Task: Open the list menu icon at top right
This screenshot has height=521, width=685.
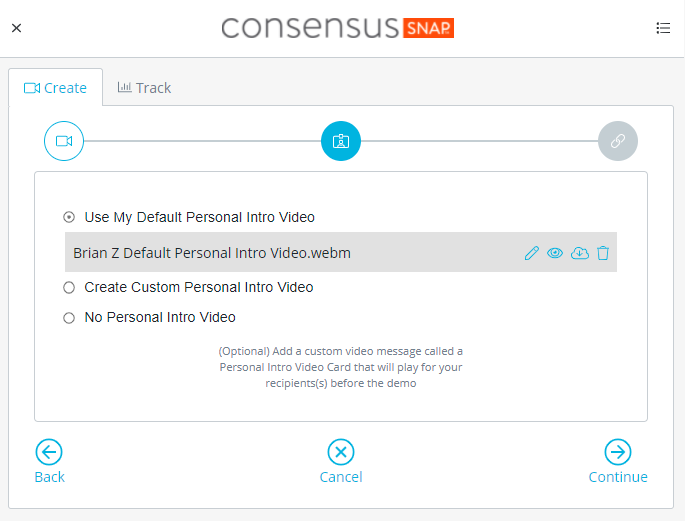Action: point(663,28)
